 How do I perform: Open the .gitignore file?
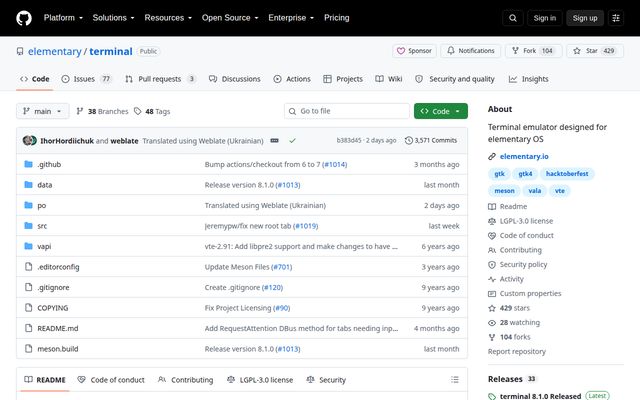click(53, 287)
